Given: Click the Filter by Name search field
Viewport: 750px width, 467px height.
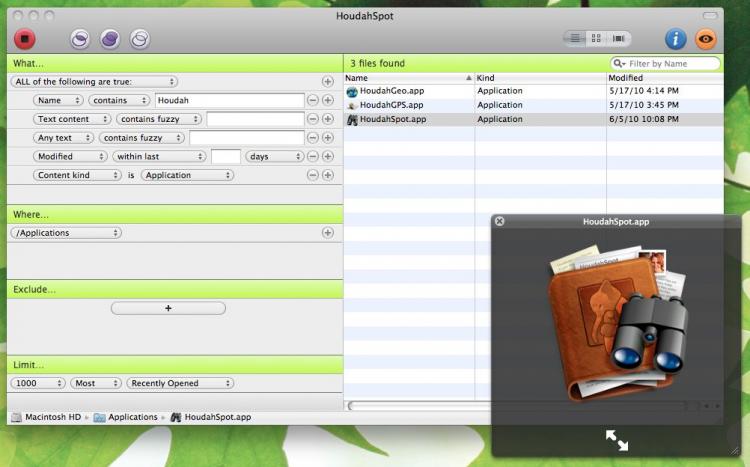Looking at the screenshot, I should pyautogui.click(x=665, y=63).
